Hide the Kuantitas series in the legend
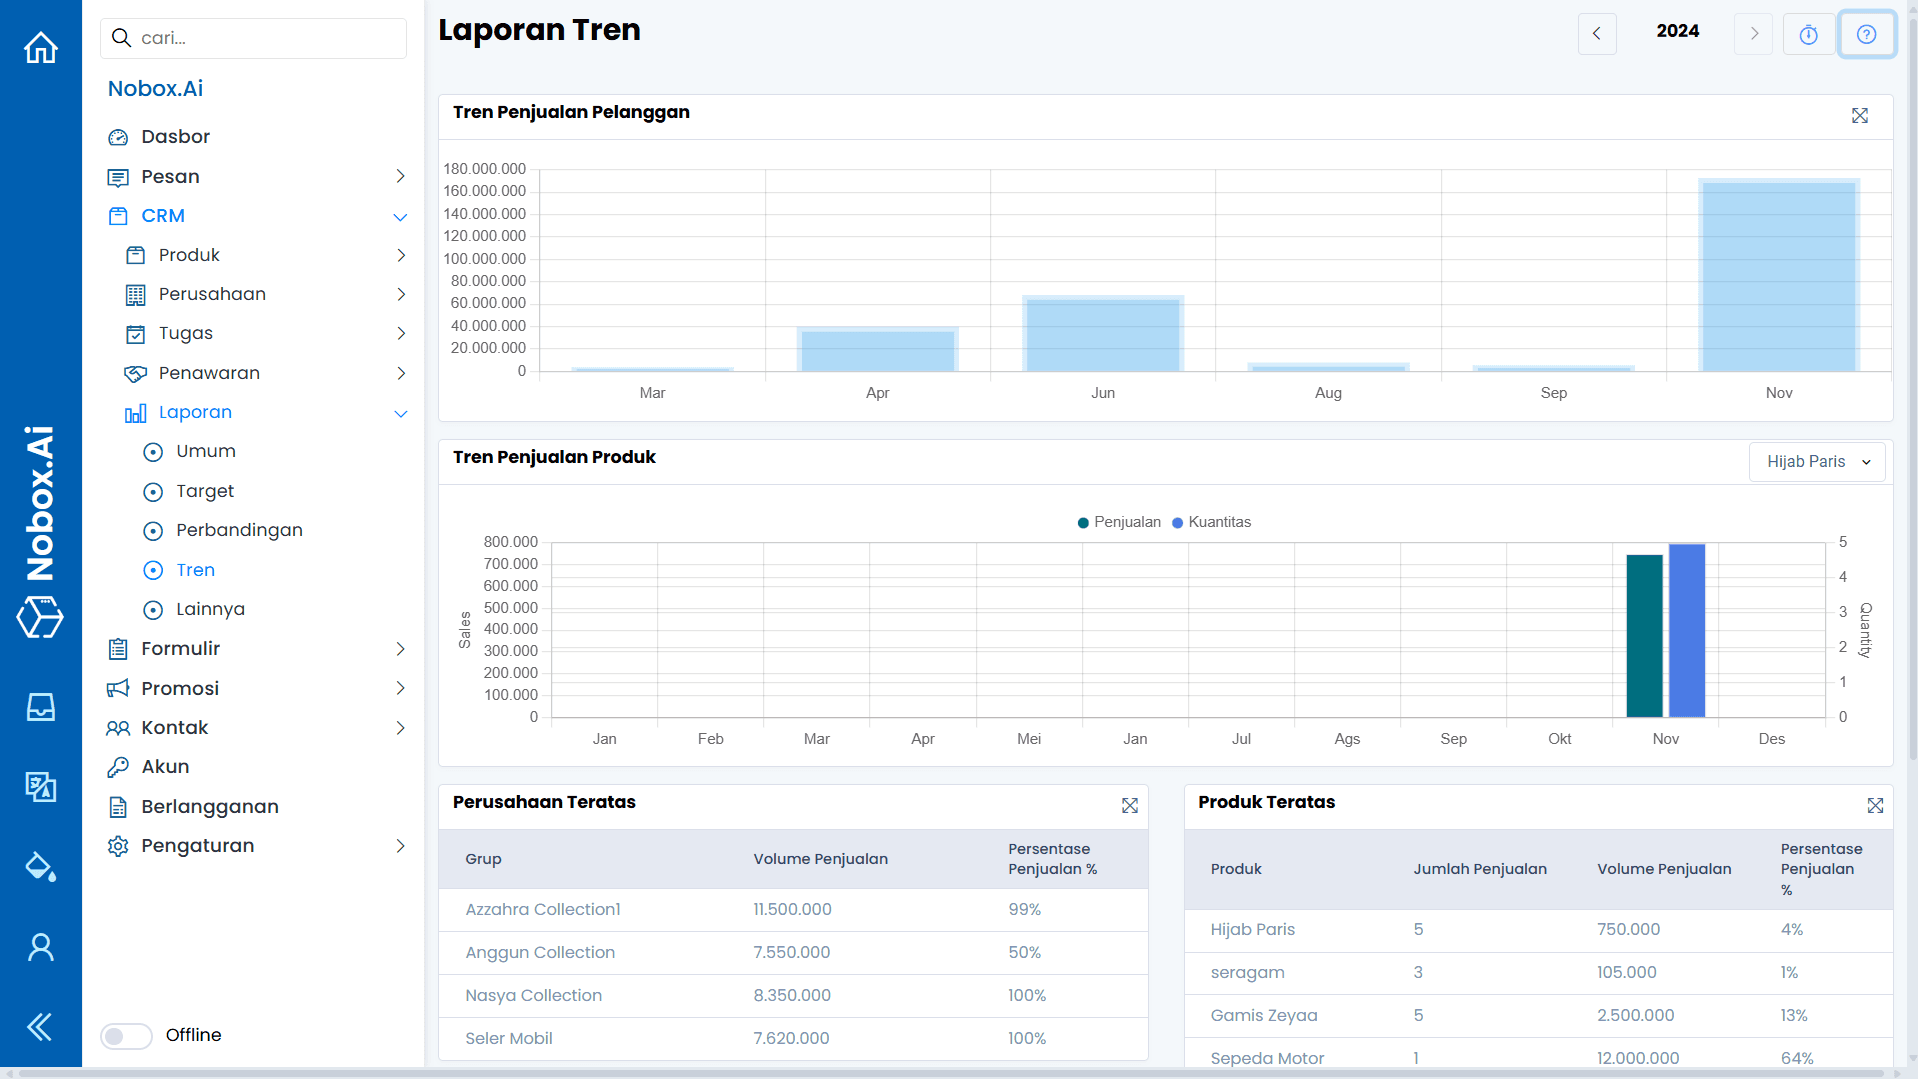The width and height of the screenshot is (1918, 1079). 1211,522
